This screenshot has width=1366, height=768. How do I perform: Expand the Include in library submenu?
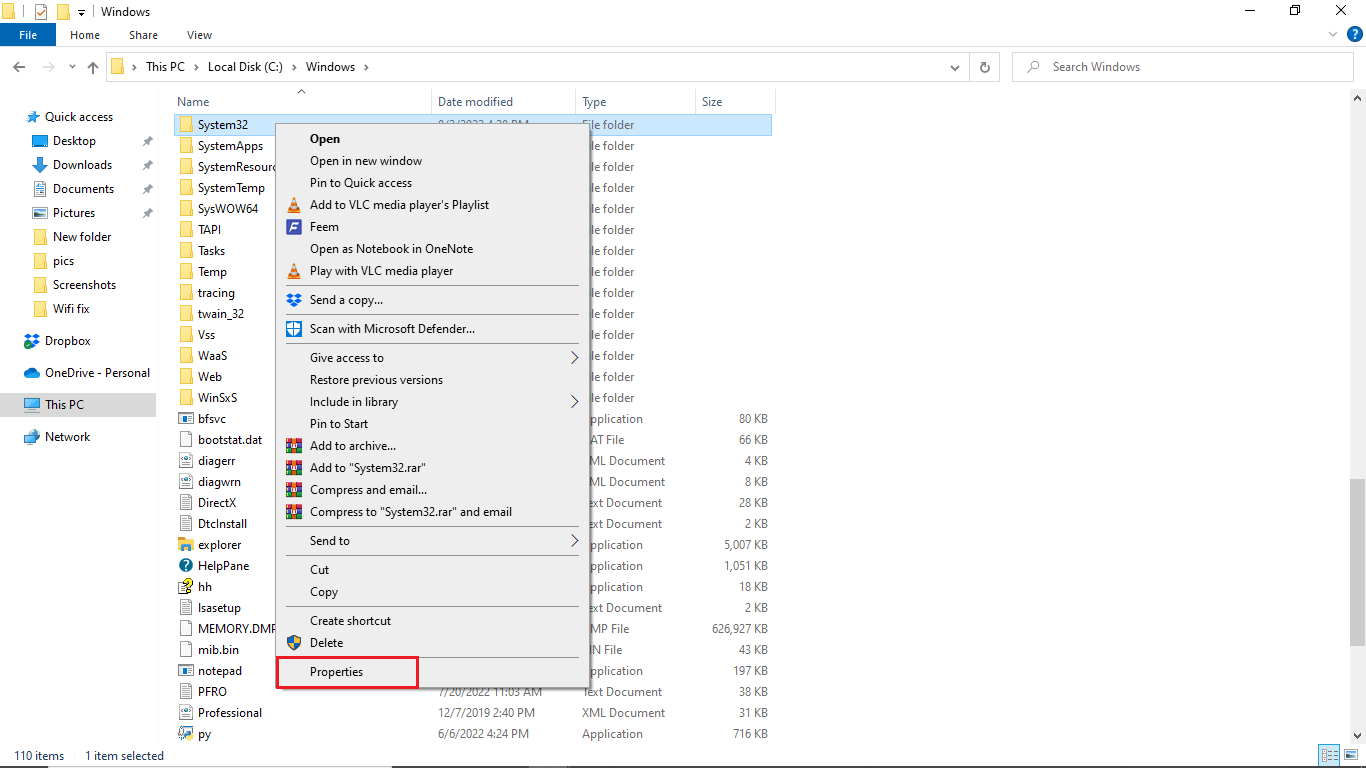click(x=574, y=402)
